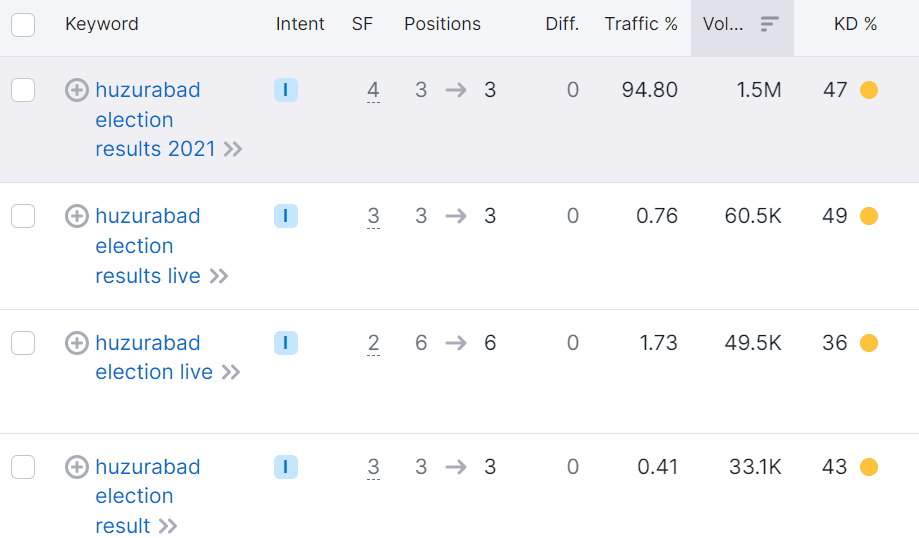Sort by the KD % column header
Image resolution: width=919 pixels, height=538 pixels.
coord(855,24)
